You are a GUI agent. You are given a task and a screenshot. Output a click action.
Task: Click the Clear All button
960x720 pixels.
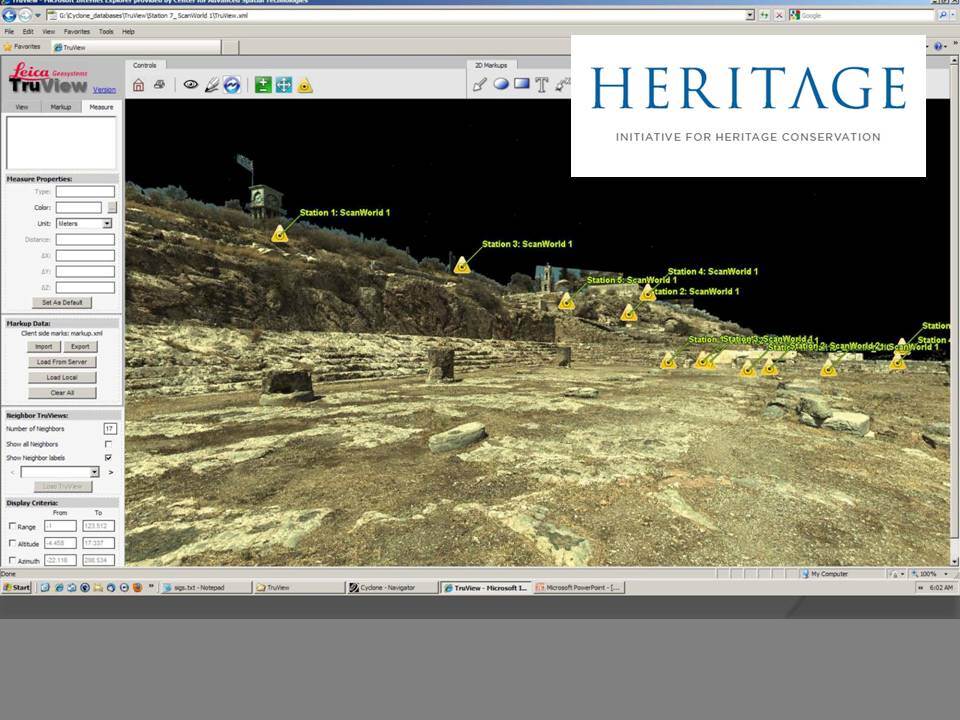pos(62,392)
